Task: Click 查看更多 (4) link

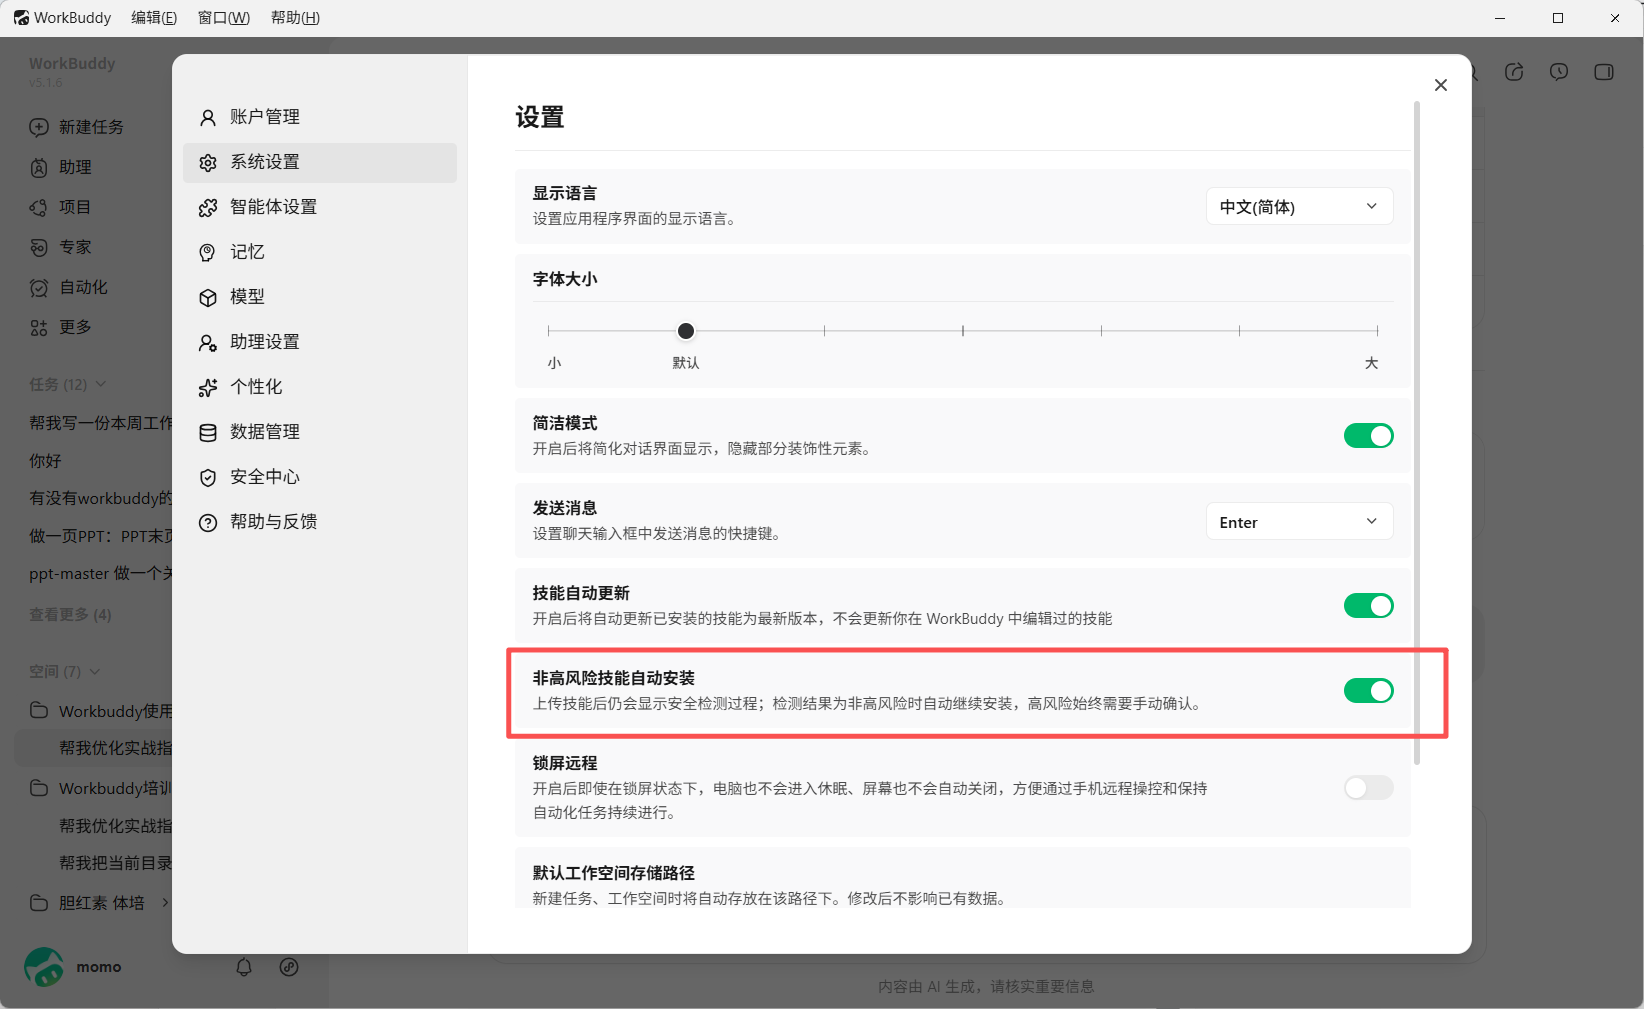Action: pyautogui.click(x=70, y=615)
